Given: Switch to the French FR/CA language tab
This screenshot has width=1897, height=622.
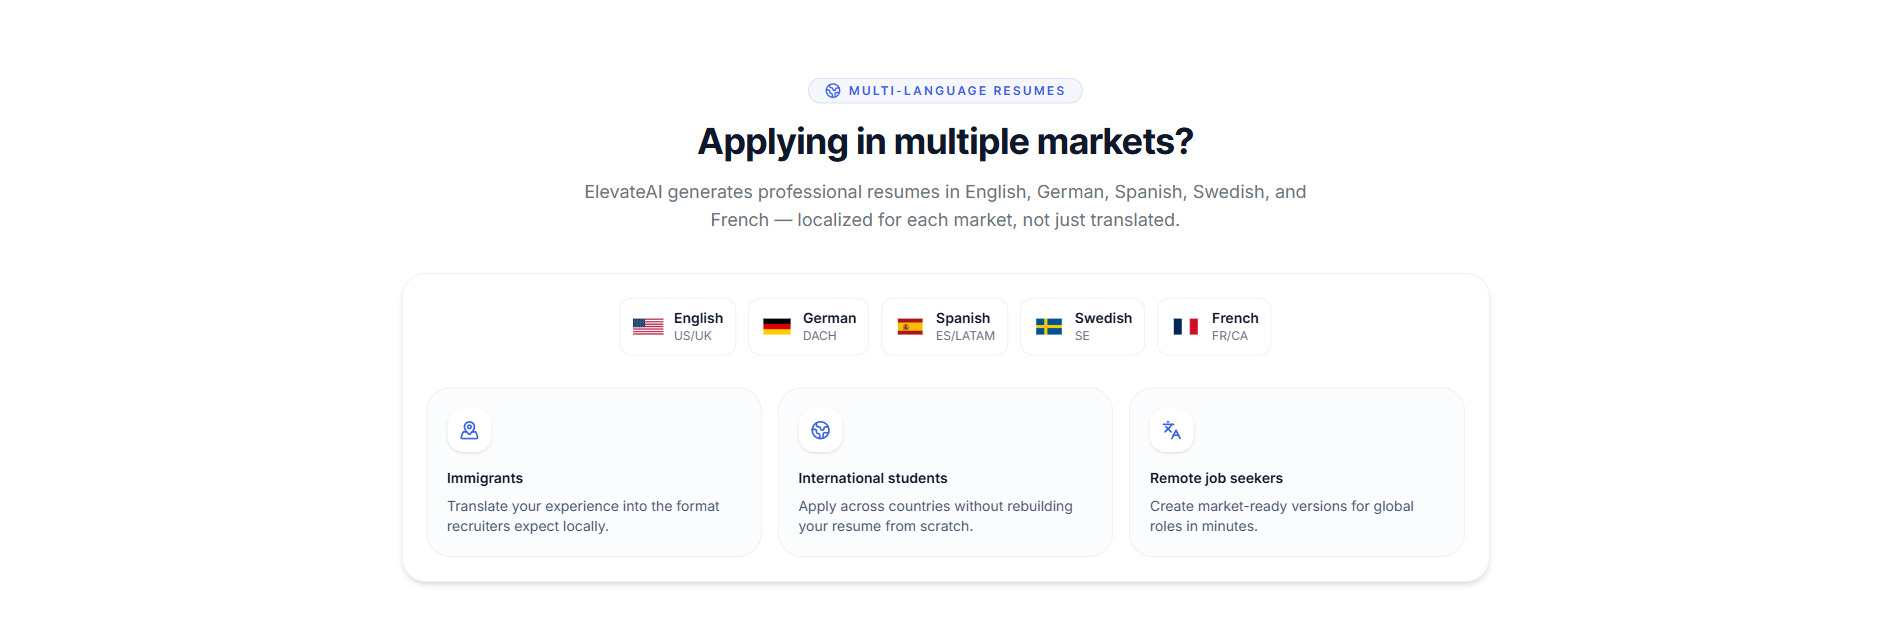Looking at the screenshot, I should (x=1213, y=326).
